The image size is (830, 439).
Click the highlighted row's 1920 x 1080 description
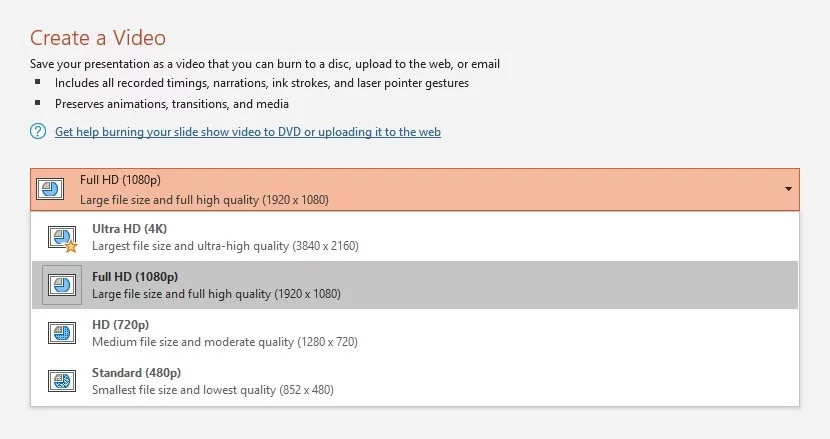point(216,294)
